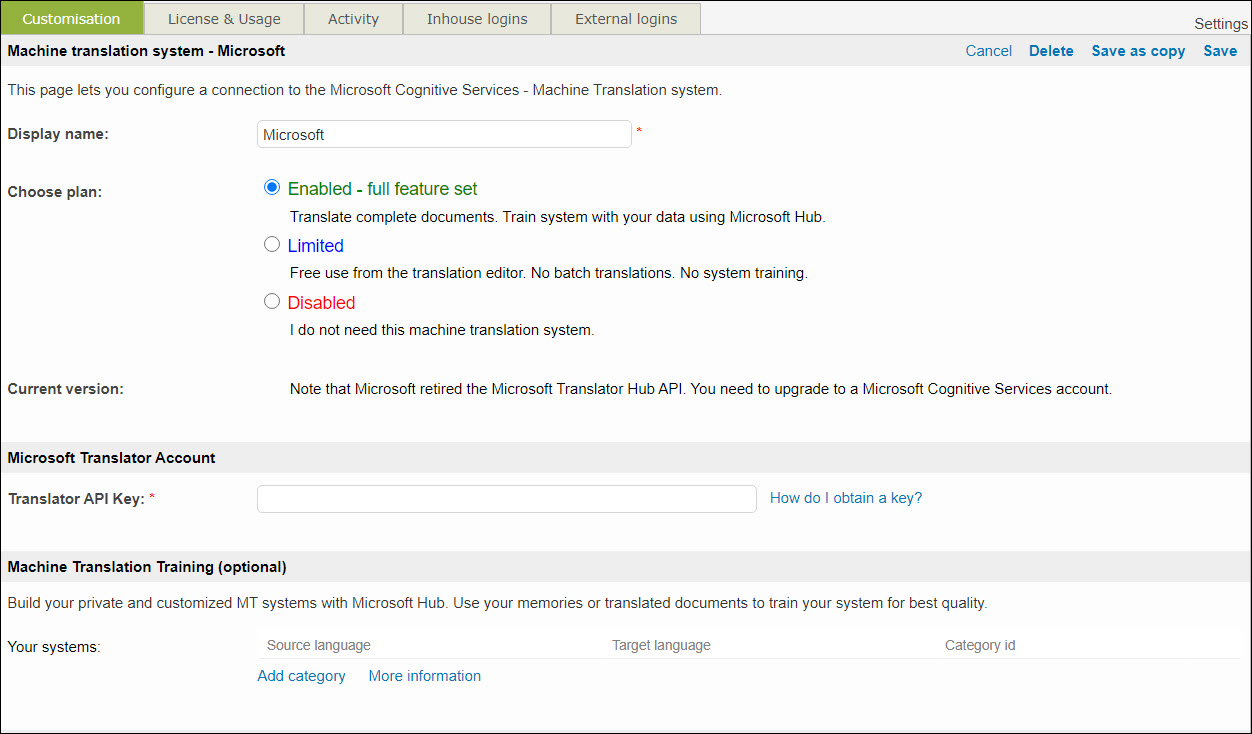The width and height of the screenshot is (1252, 734).
Task: Open the External logins tab
Action: [625, 18]
